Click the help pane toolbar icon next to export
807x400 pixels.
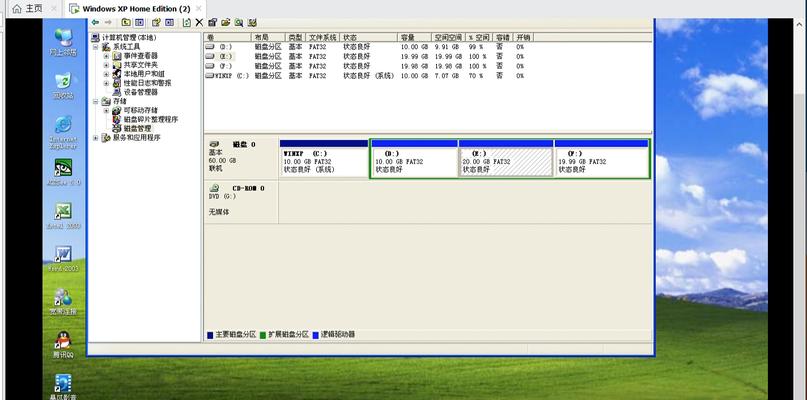pyautogui.click(x=169, y=23)
